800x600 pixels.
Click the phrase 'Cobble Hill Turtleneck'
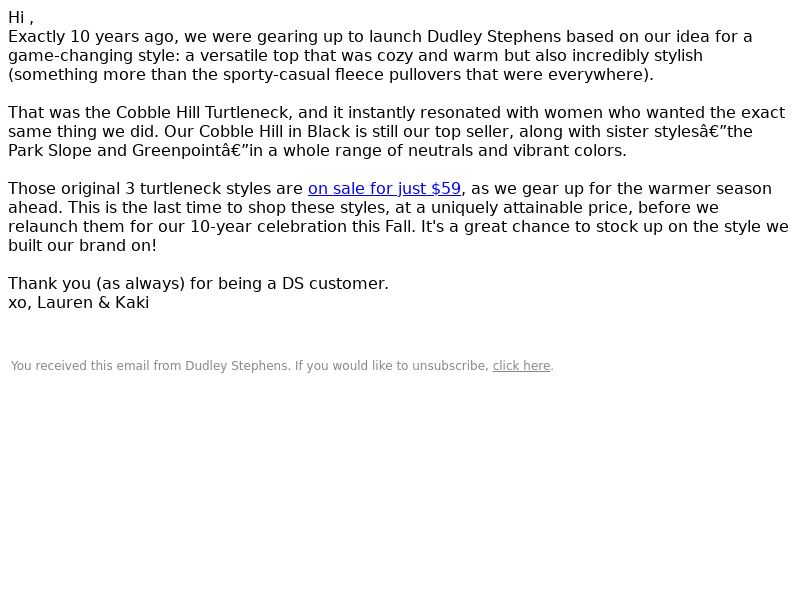point(202,112)
